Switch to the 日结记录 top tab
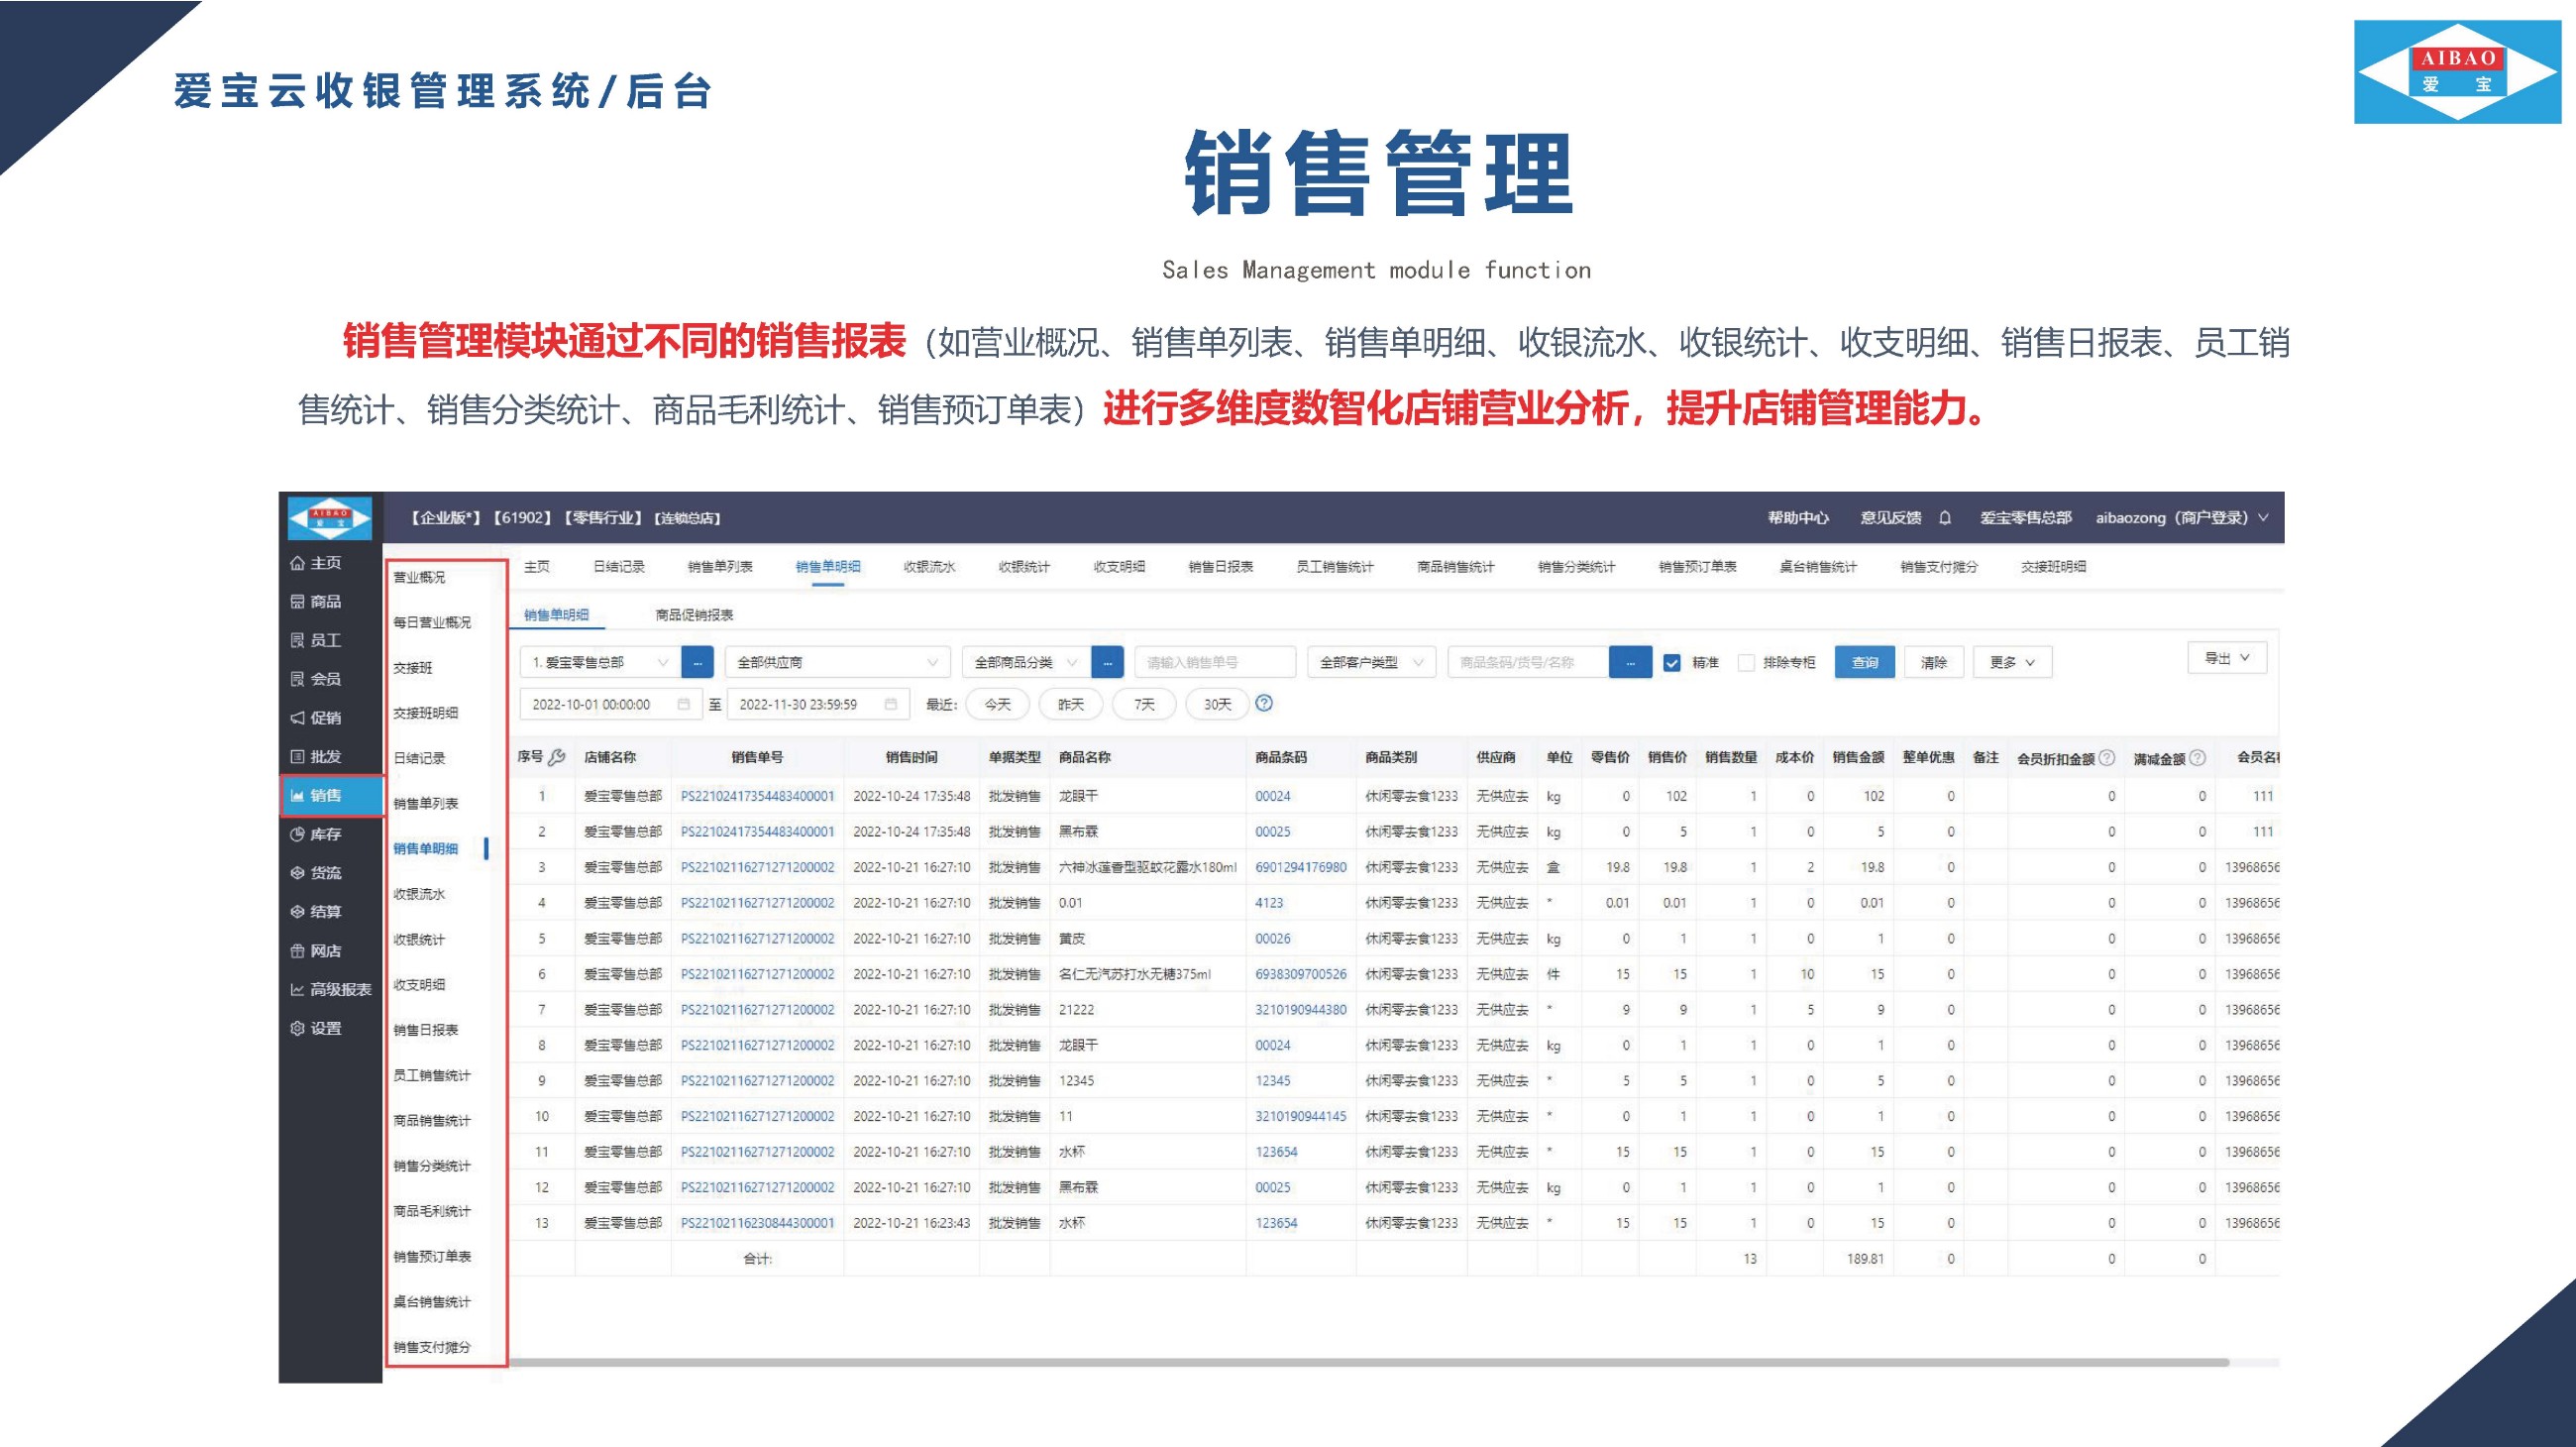 (619, 567)
